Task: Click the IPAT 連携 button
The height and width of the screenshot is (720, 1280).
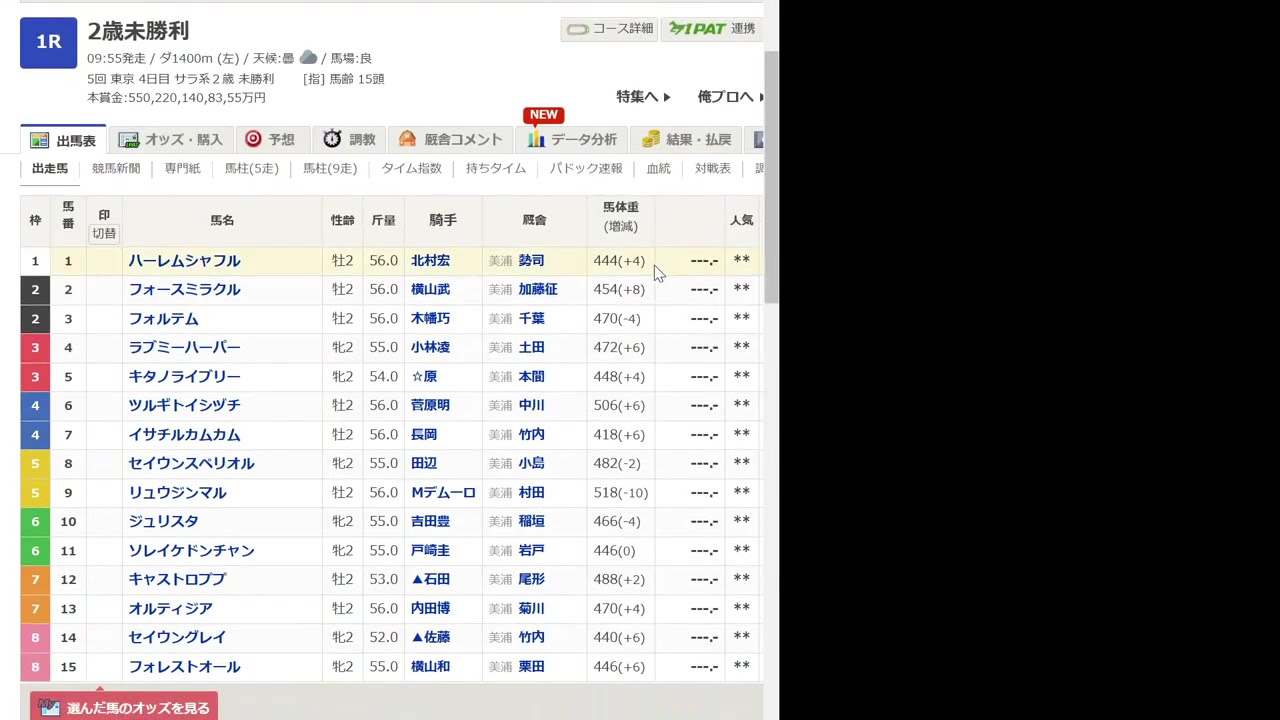Action: tap(711, 29)
